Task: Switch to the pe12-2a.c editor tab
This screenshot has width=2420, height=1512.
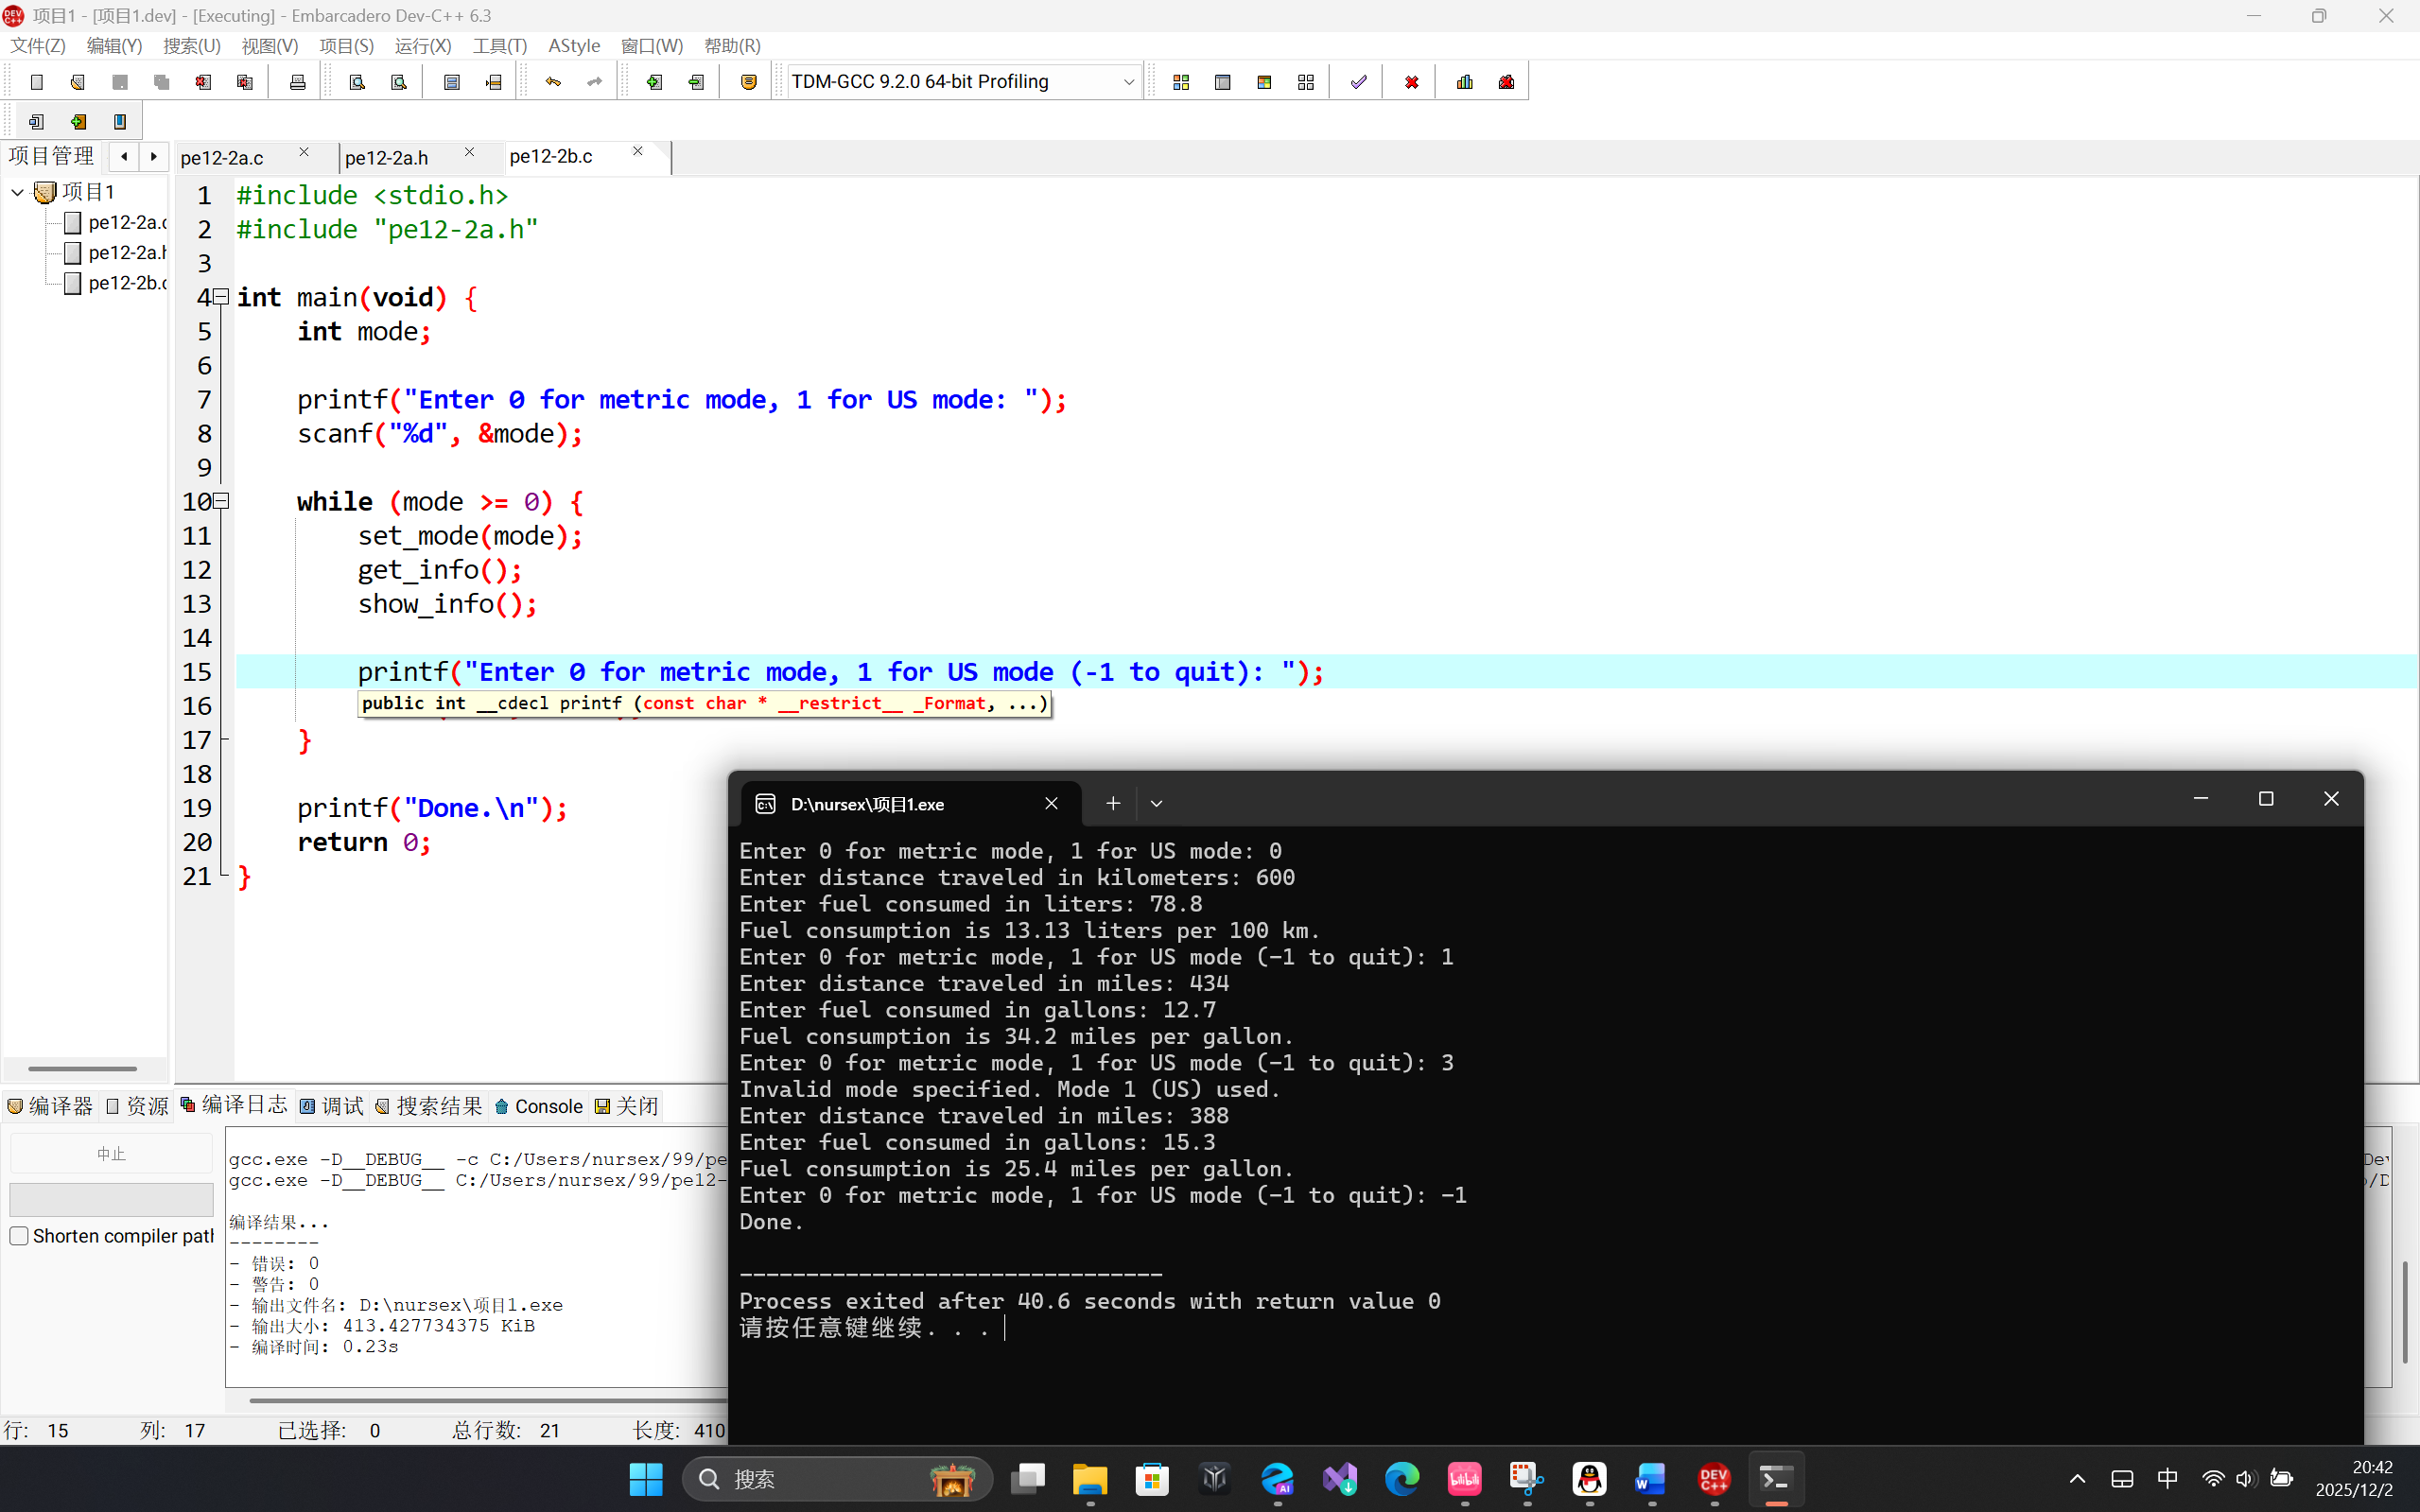Action: click(222, 158)
